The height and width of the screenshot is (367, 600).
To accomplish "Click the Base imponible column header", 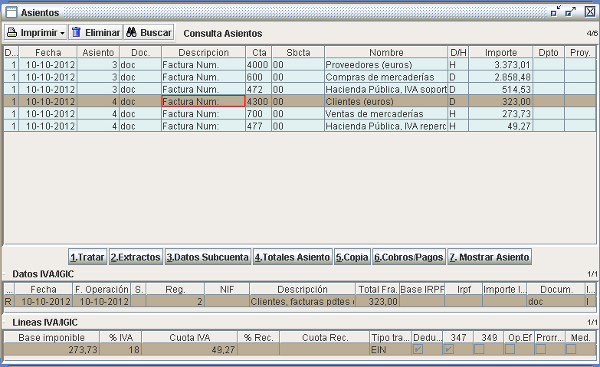I will (x=51, y=338).
